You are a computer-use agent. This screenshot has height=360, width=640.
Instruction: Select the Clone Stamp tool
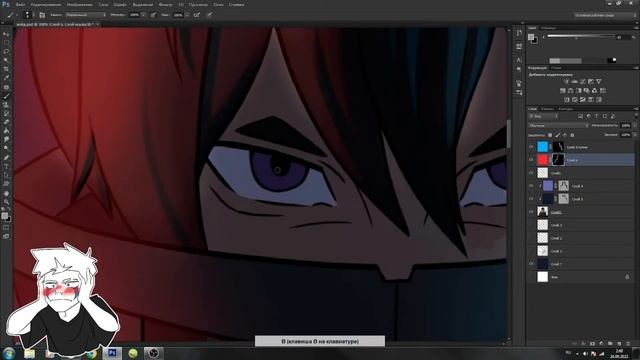[6, 105]
